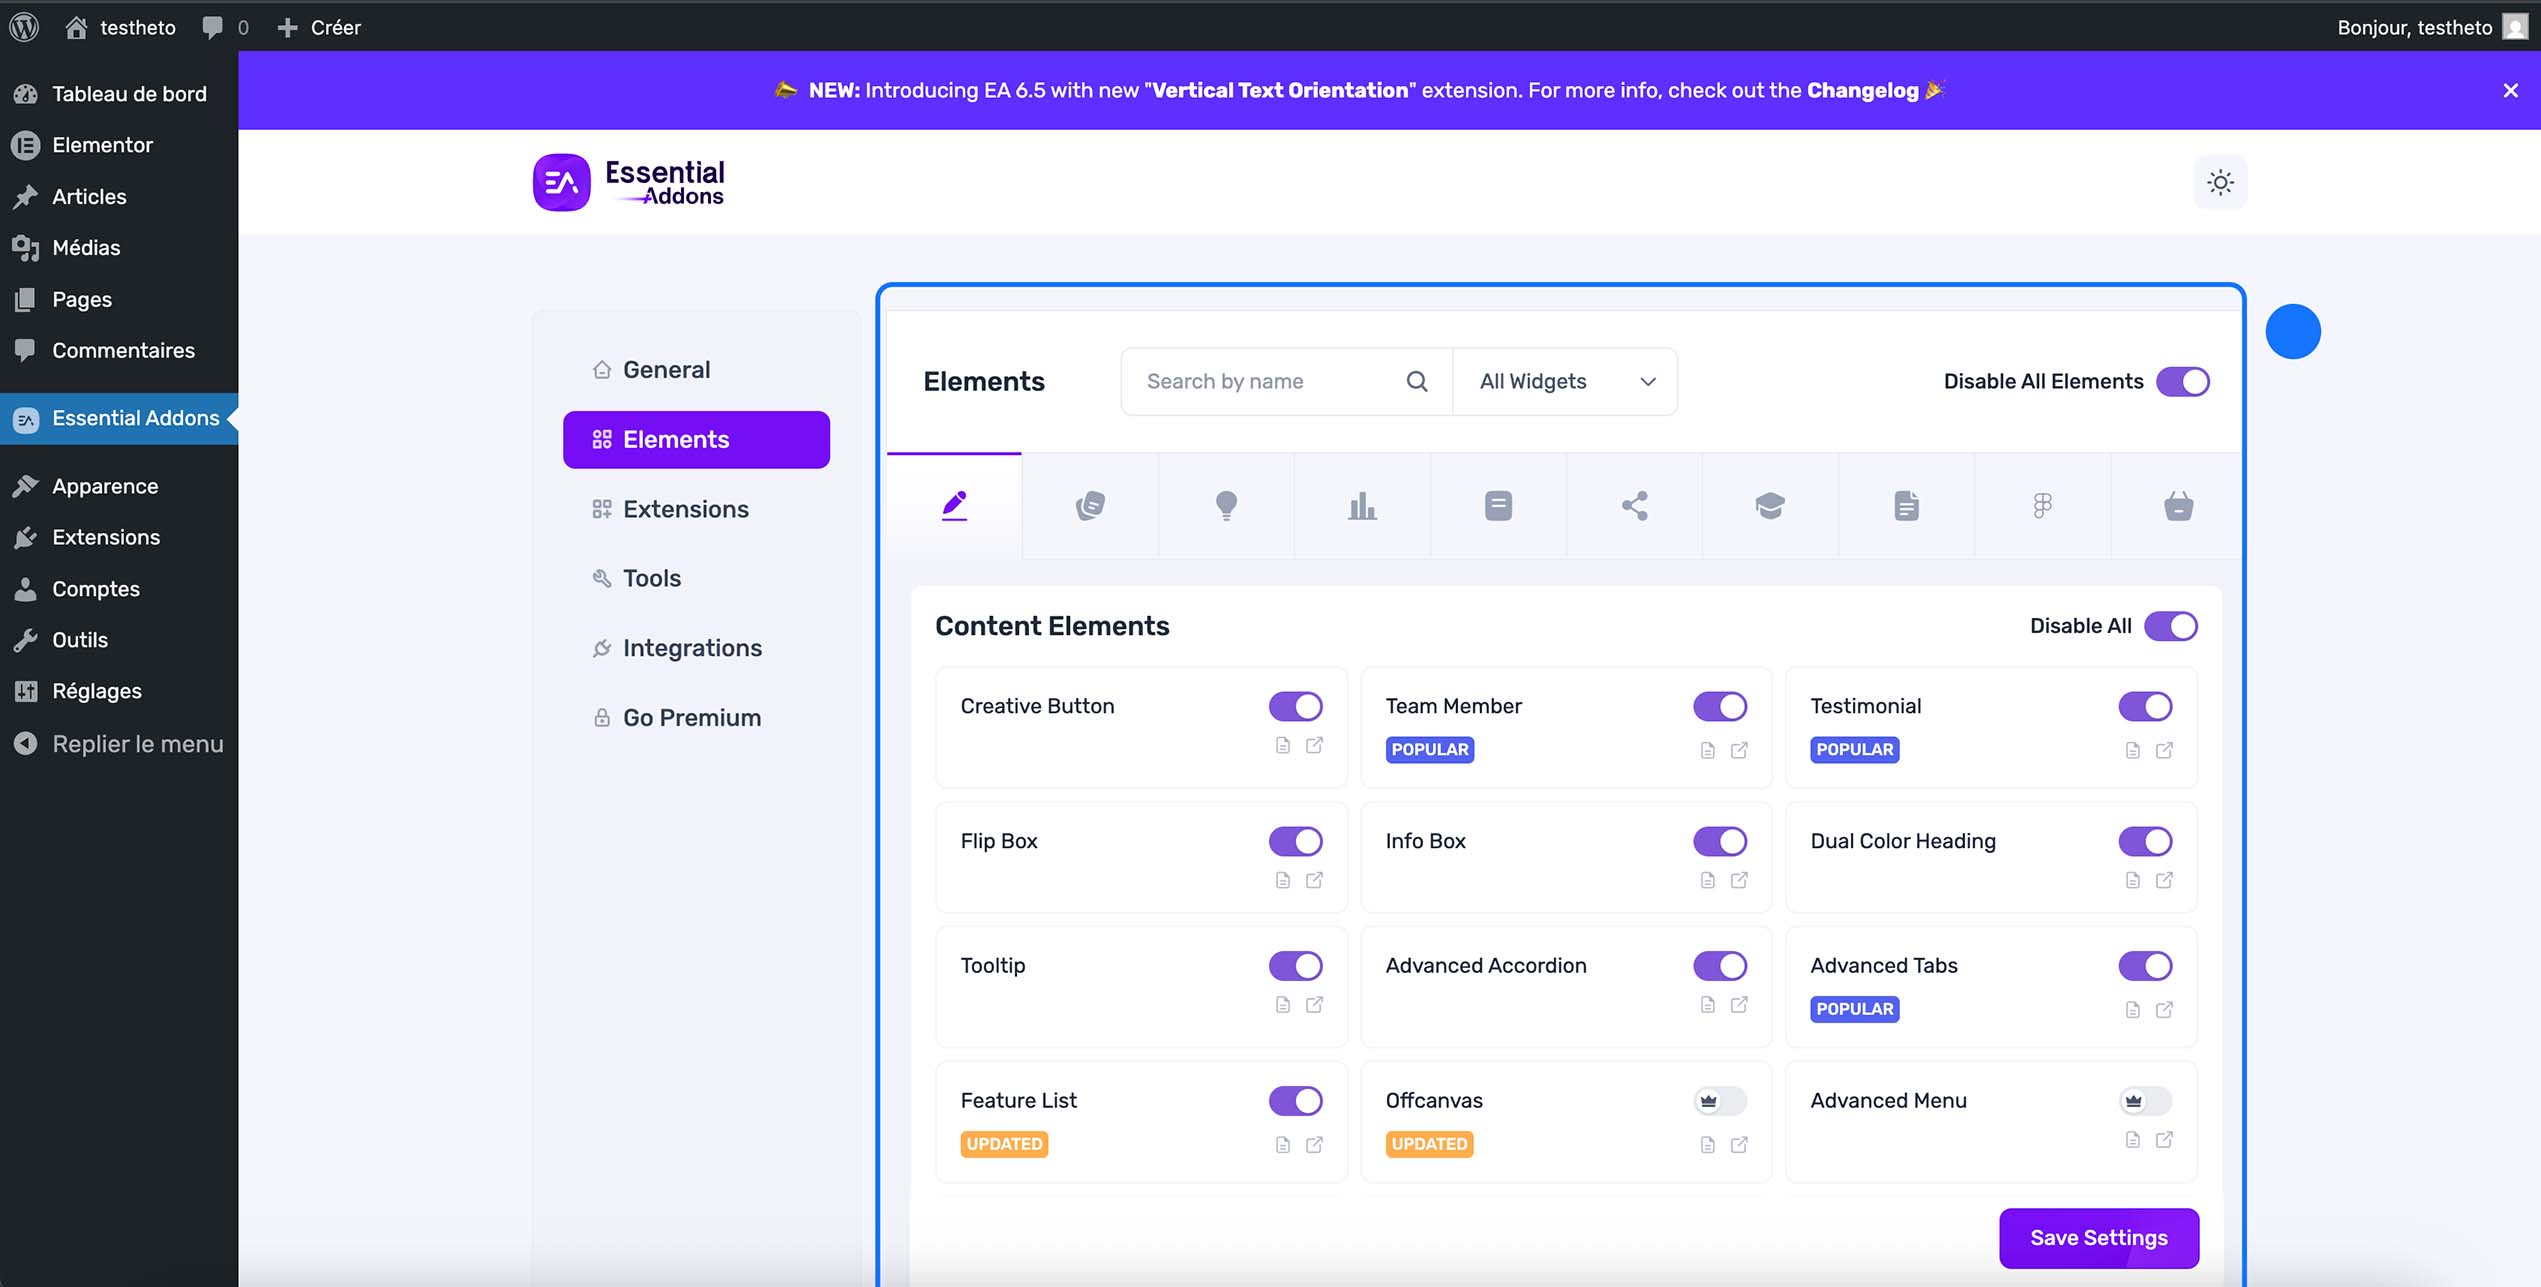Select the lightbulb category icon
Screen dimensions: 2541x1287
[x=1226, y=505]
